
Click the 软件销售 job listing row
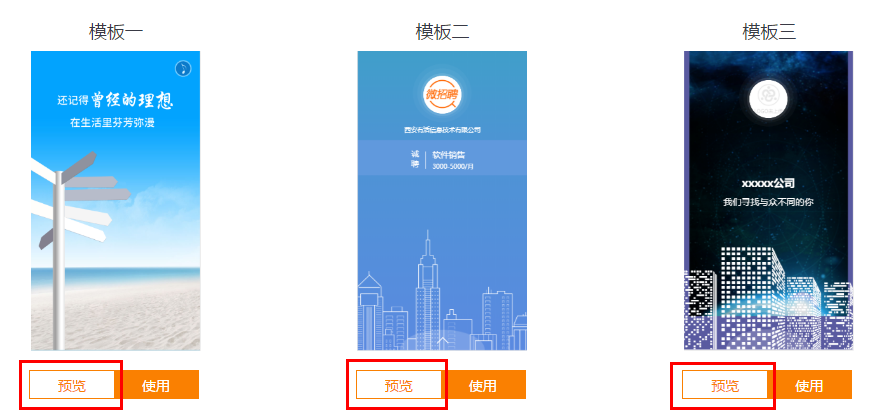[442, 158]
